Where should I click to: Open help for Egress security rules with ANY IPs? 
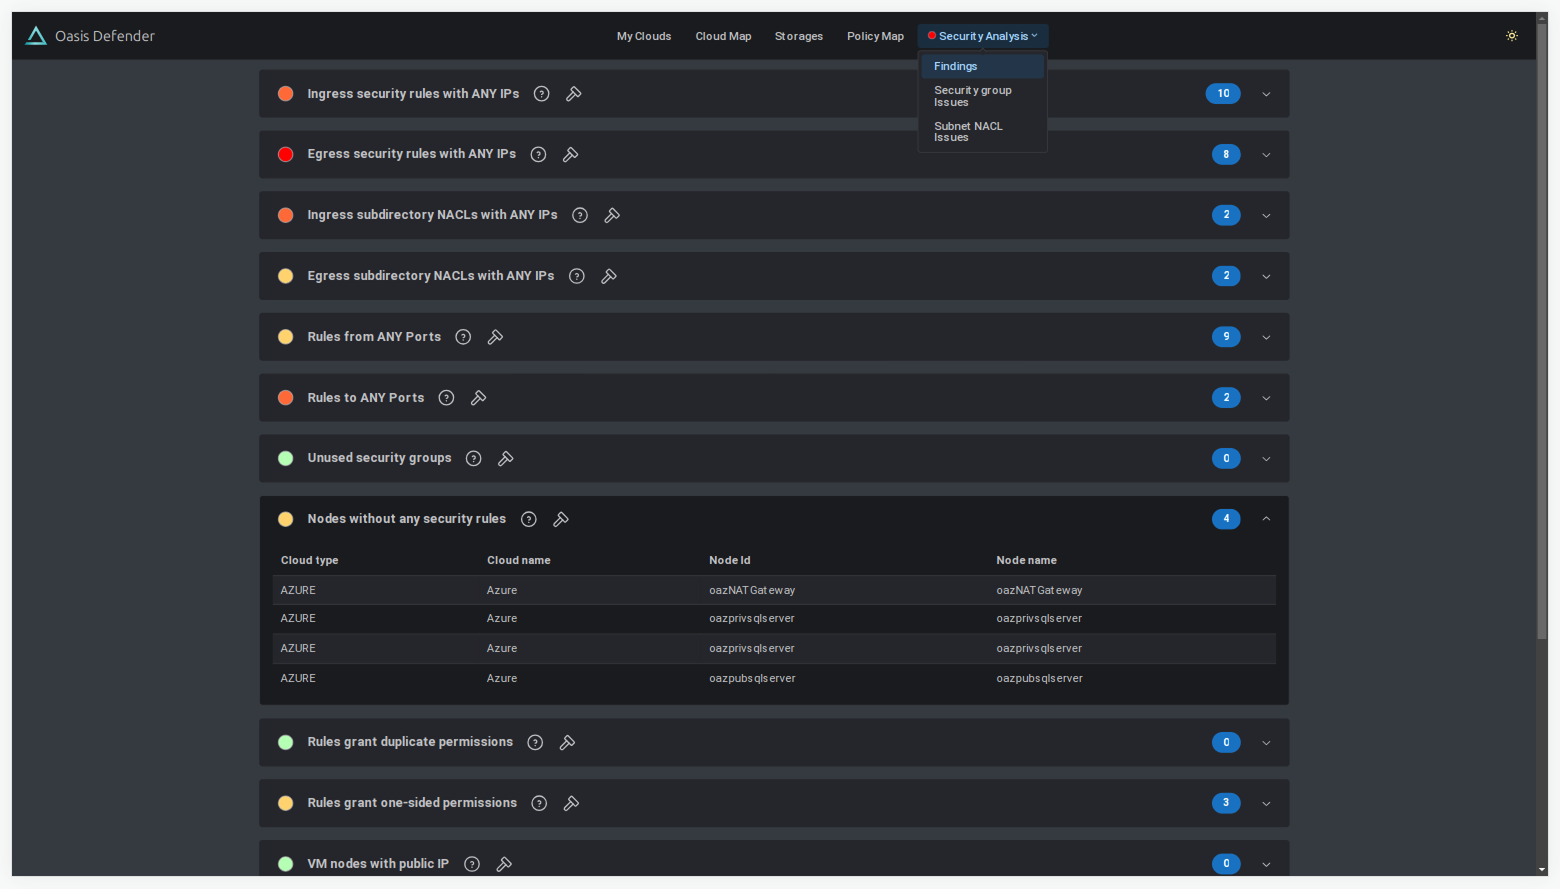538,155
